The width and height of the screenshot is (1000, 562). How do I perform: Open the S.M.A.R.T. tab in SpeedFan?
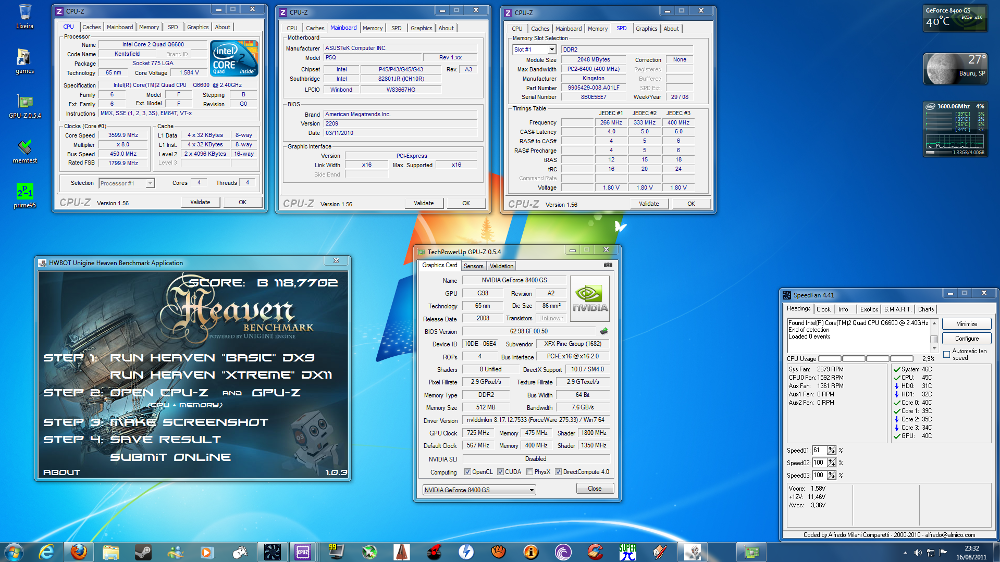[897, 309]
